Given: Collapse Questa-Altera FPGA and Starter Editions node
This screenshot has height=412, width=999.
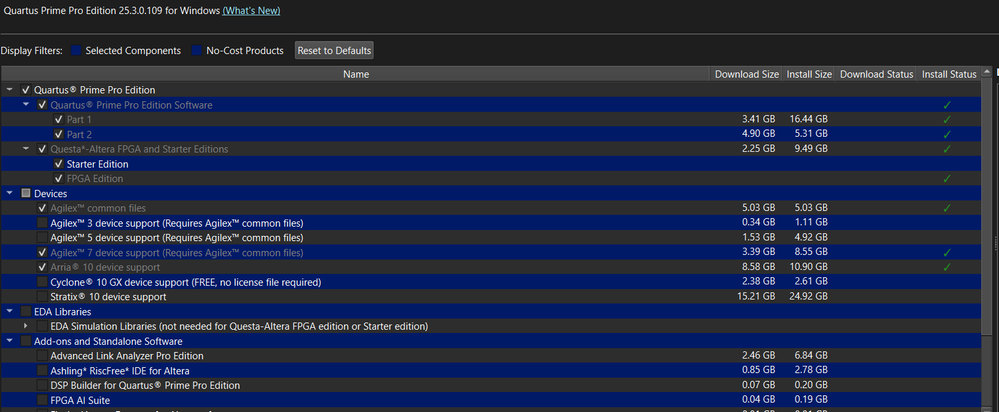Looking at the screenshot, I should coord(25,149).
